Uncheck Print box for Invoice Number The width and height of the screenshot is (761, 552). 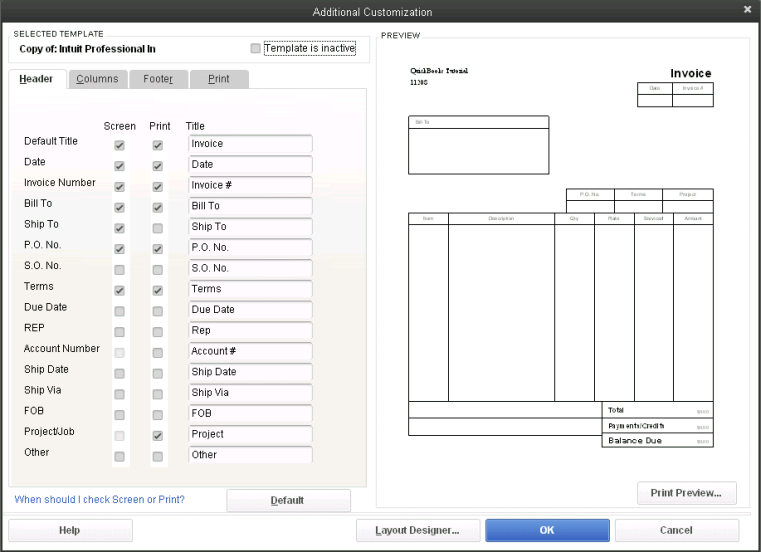[157, 187]
